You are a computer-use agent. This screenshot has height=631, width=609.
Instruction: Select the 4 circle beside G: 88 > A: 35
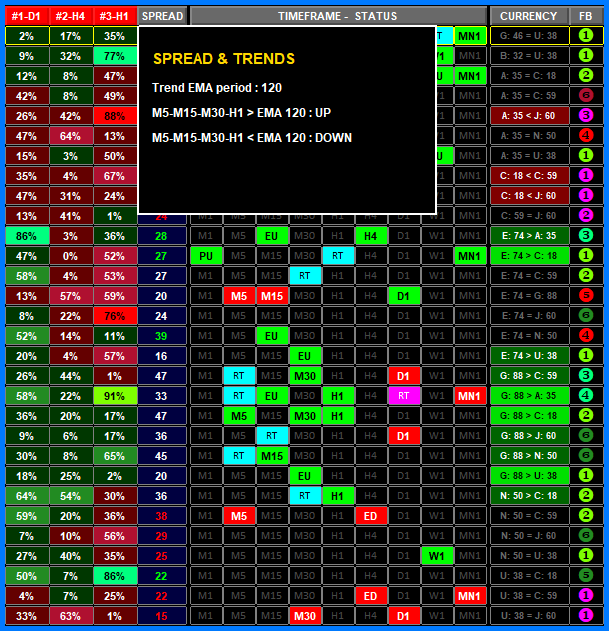click(x=586, y=395)
